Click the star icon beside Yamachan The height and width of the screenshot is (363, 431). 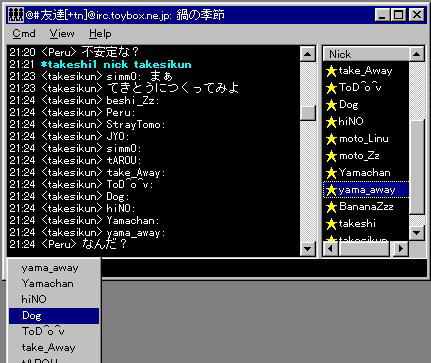coord(331,173)
